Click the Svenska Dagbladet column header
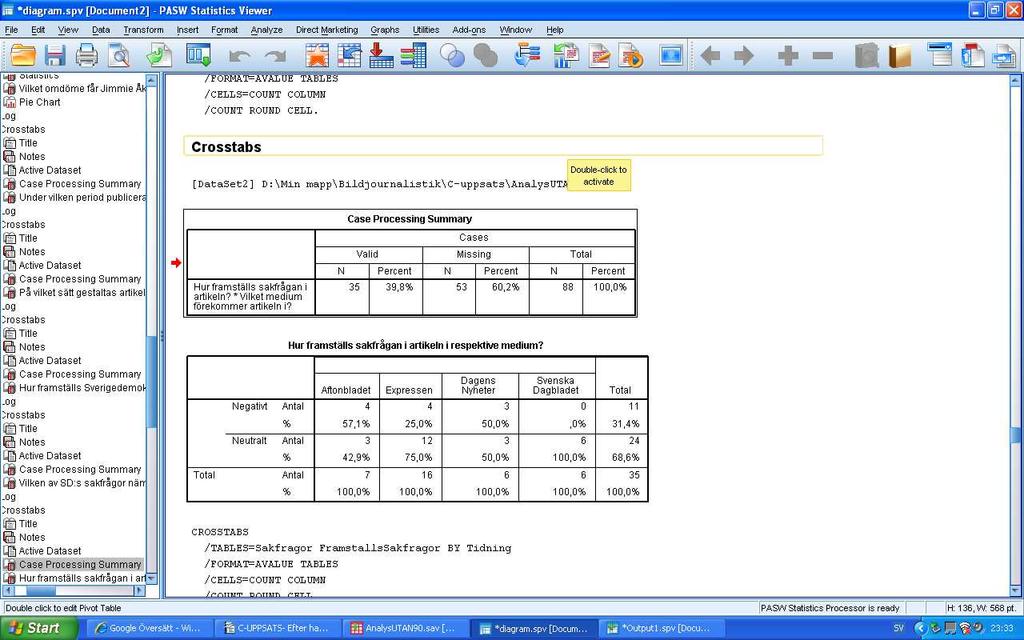The image size is (1024, 640). 555,385
